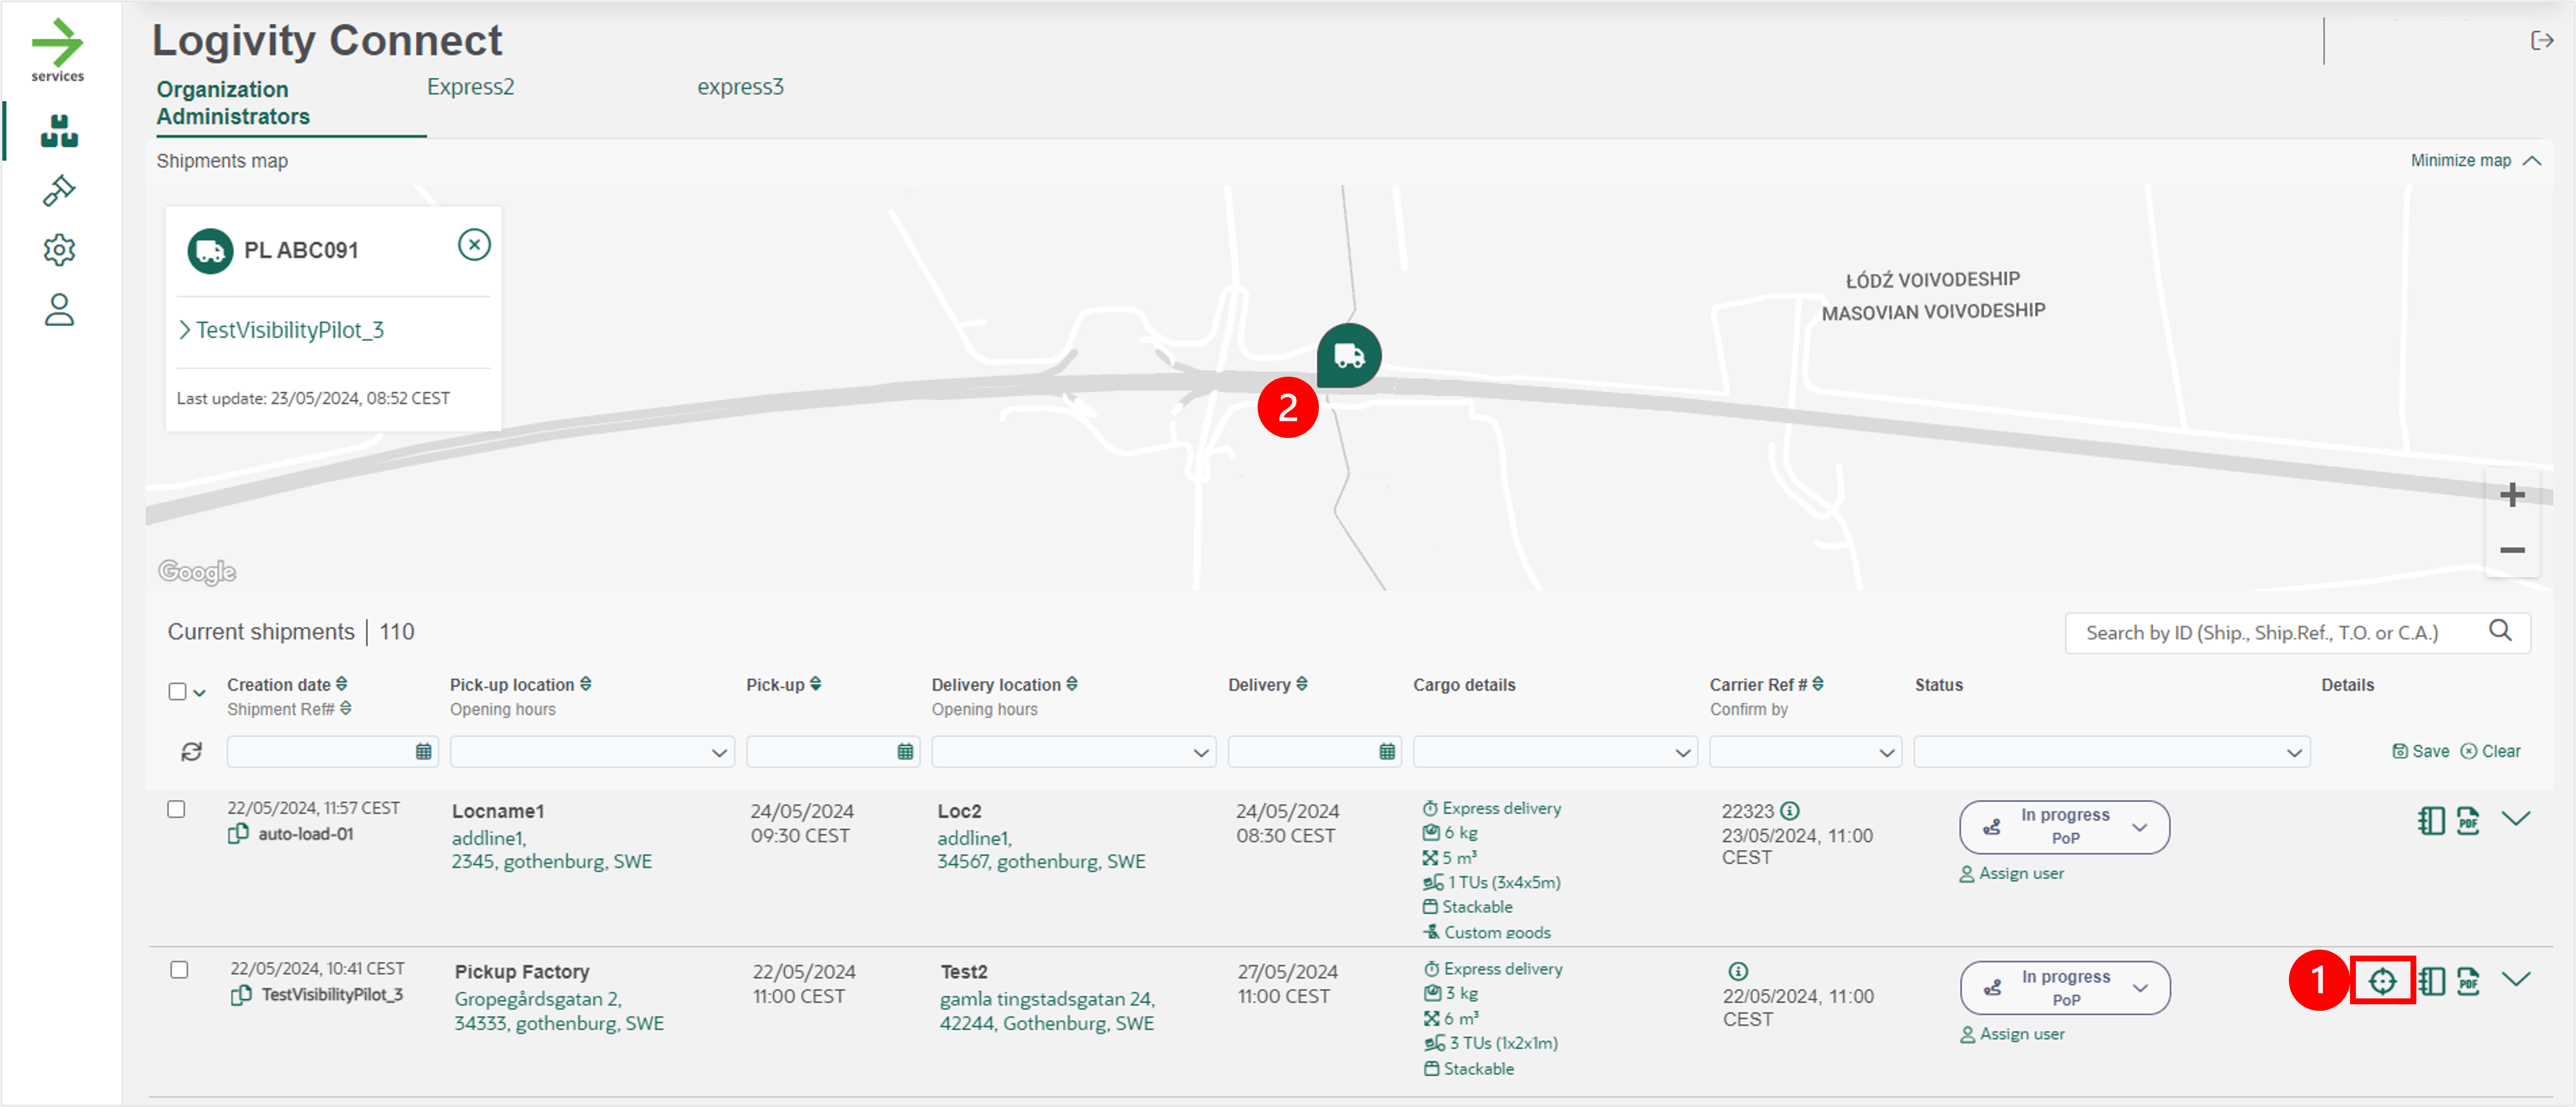This screenshot has width=2576, height=1107.
Task: Clear the current filters
Action: pos(2490,751)
